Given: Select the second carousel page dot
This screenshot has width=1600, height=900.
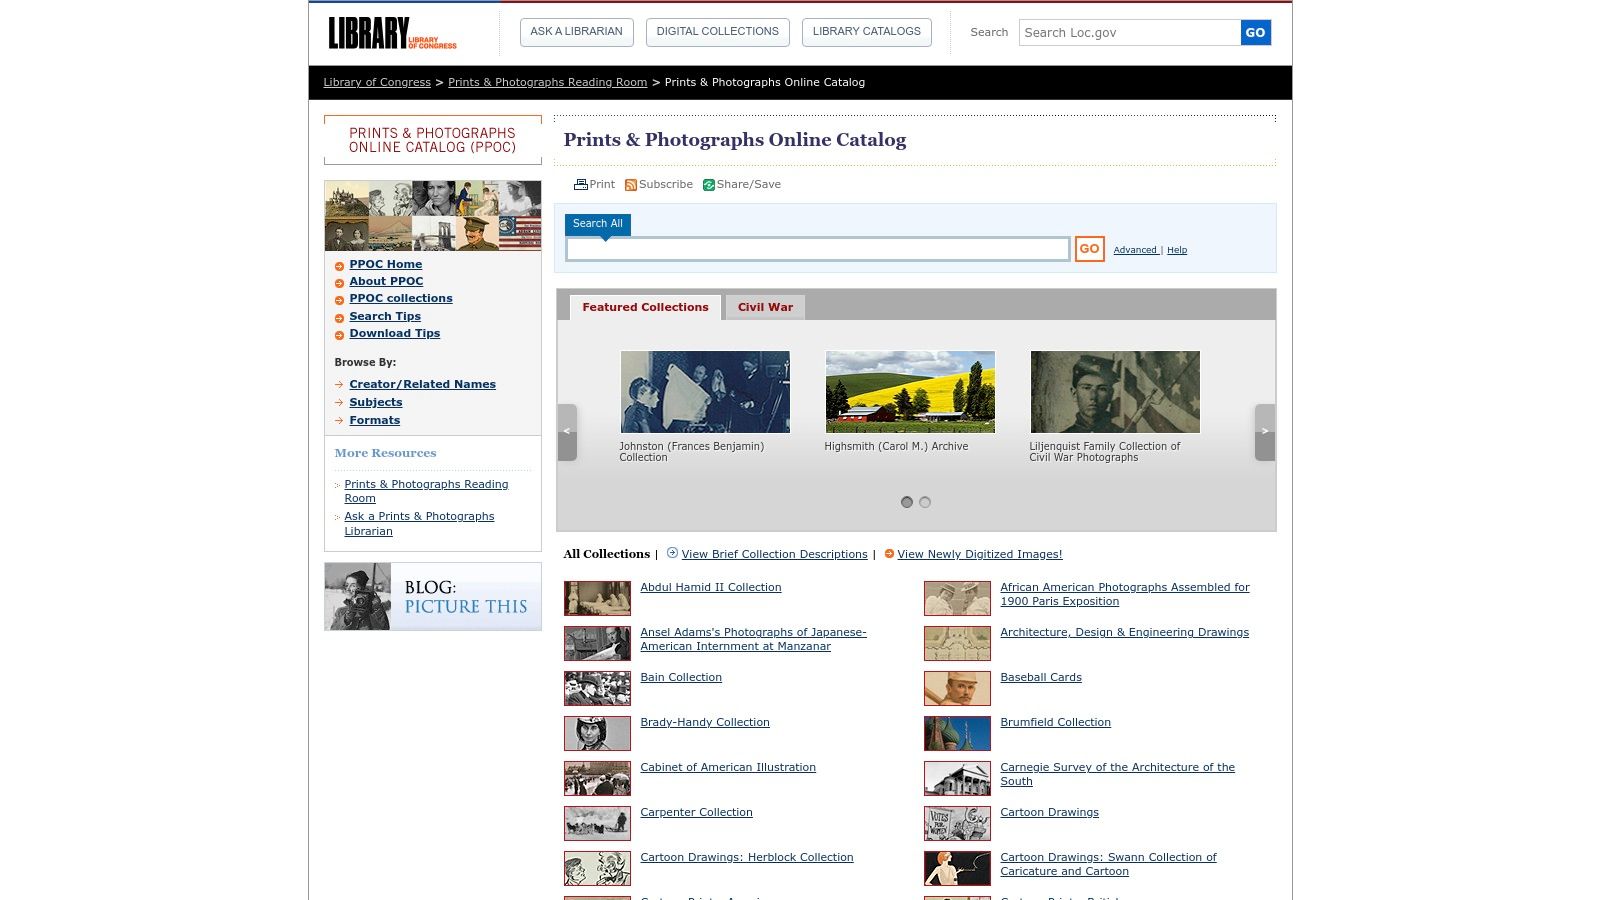Looking at the screenshot, I should 925,502.
